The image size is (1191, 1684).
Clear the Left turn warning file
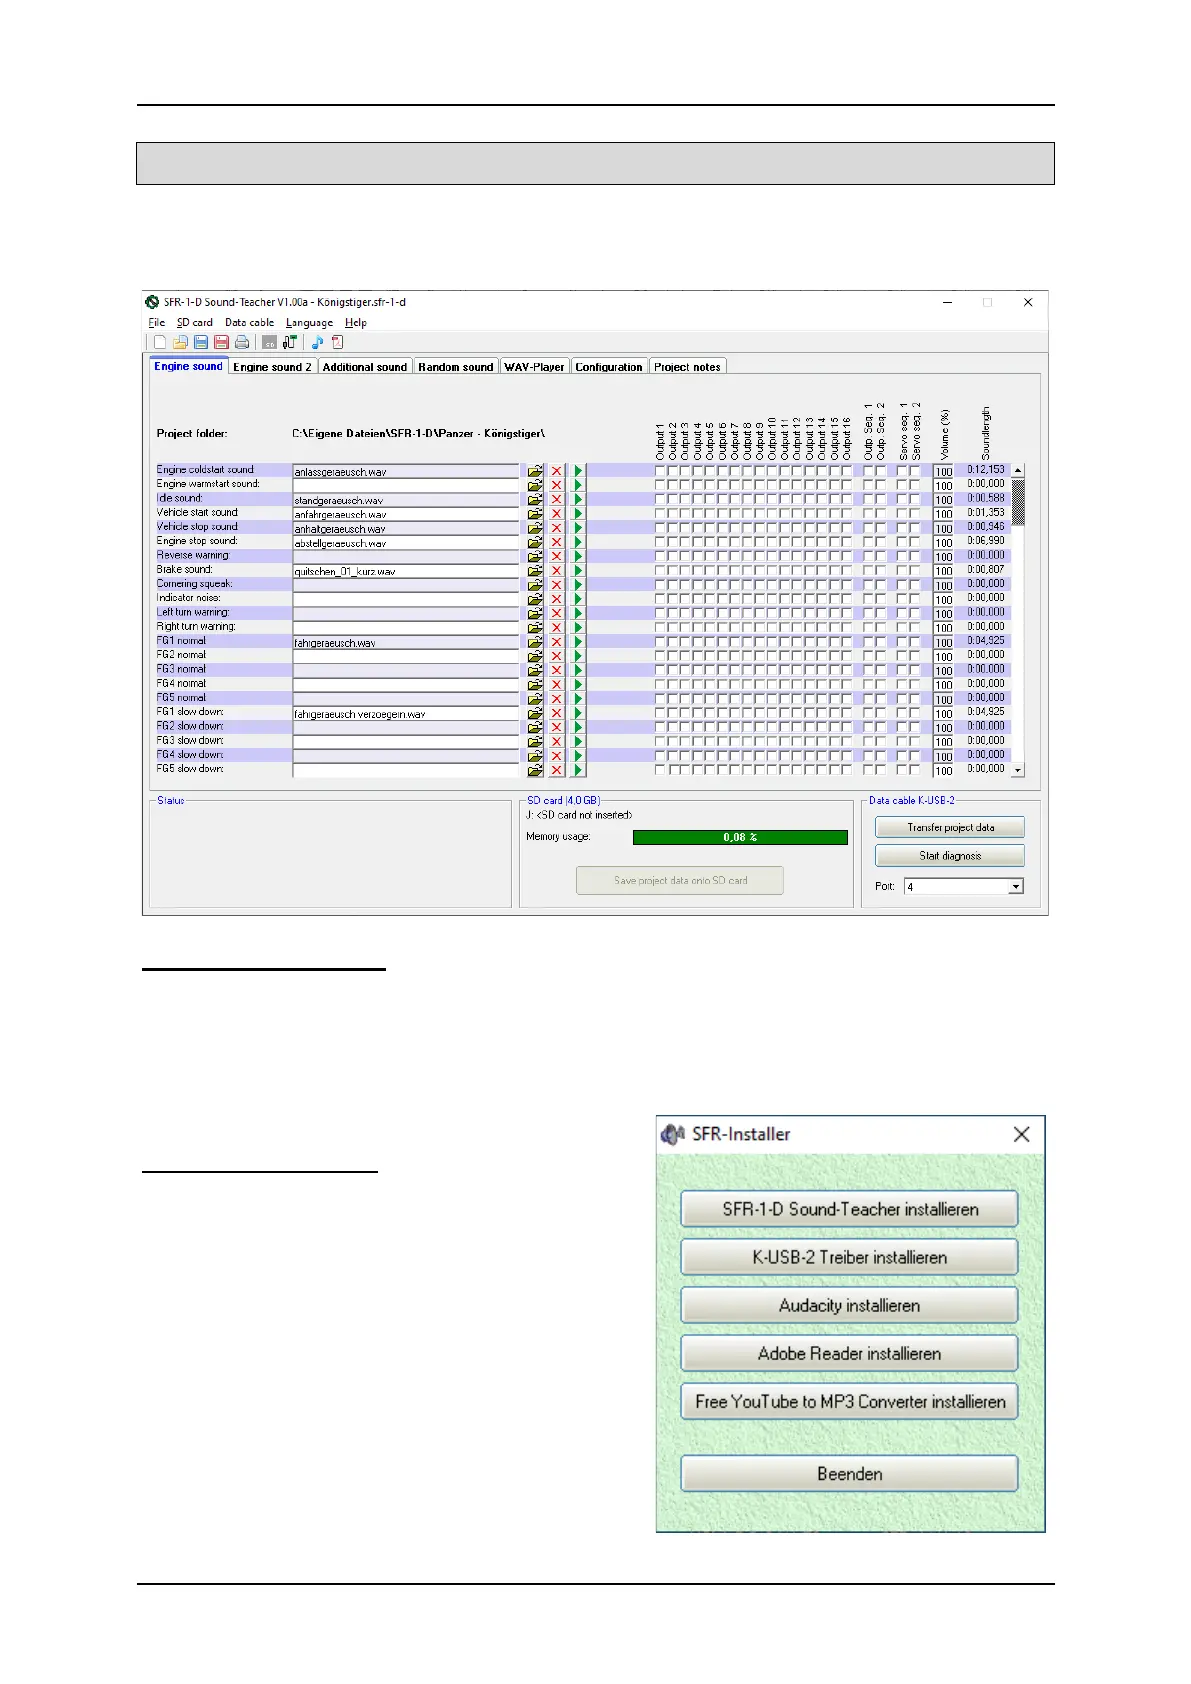click(557, 613)
